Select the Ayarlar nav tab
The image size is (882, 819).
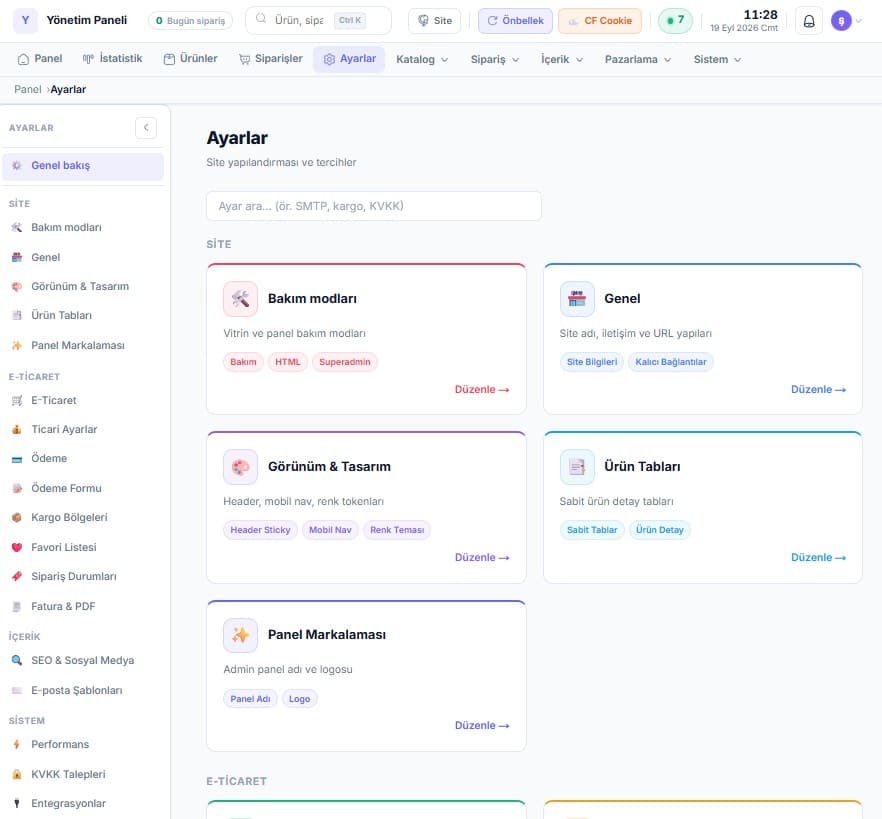click(349, 59)
